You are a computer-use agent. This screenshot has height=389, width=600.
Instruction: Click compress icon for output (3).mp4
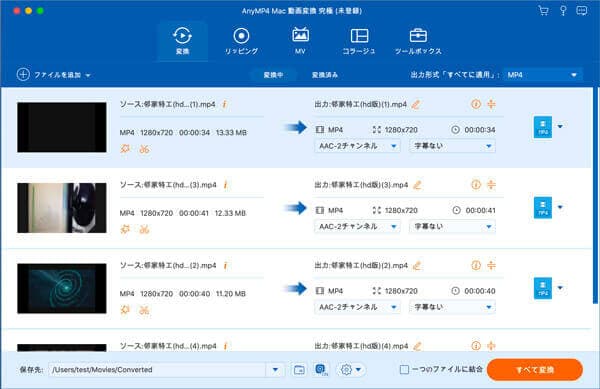pyautogui.click(x=491, y=185)
